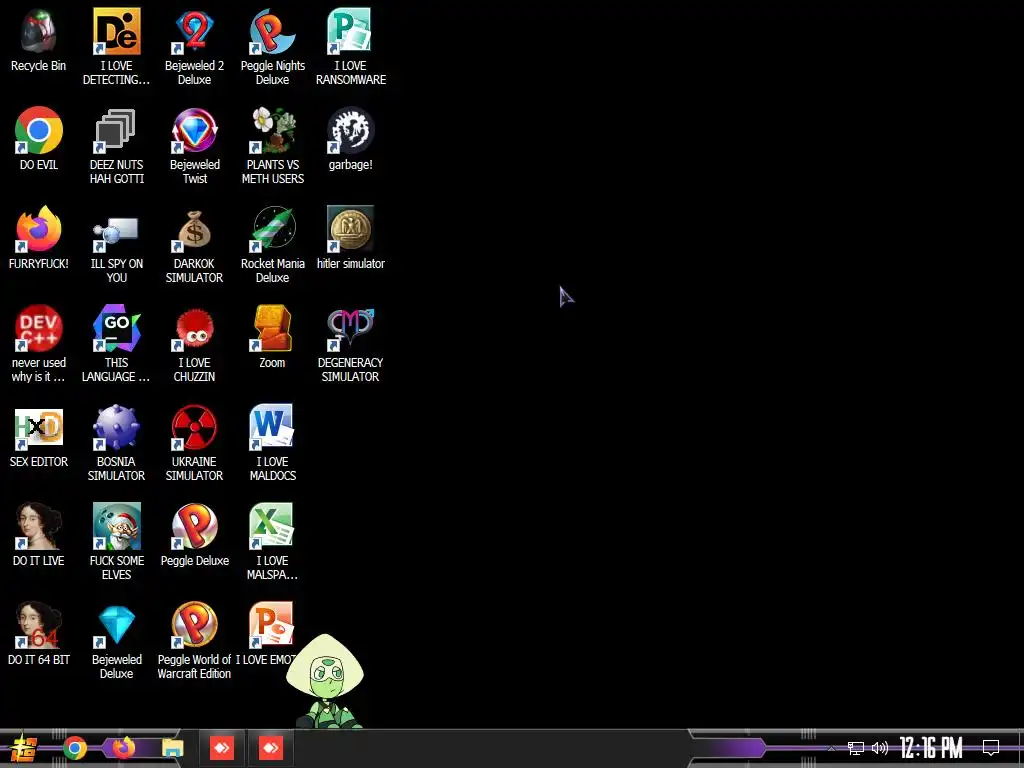Select the gray stacked-windows shortcut icon

pos(116,130)
